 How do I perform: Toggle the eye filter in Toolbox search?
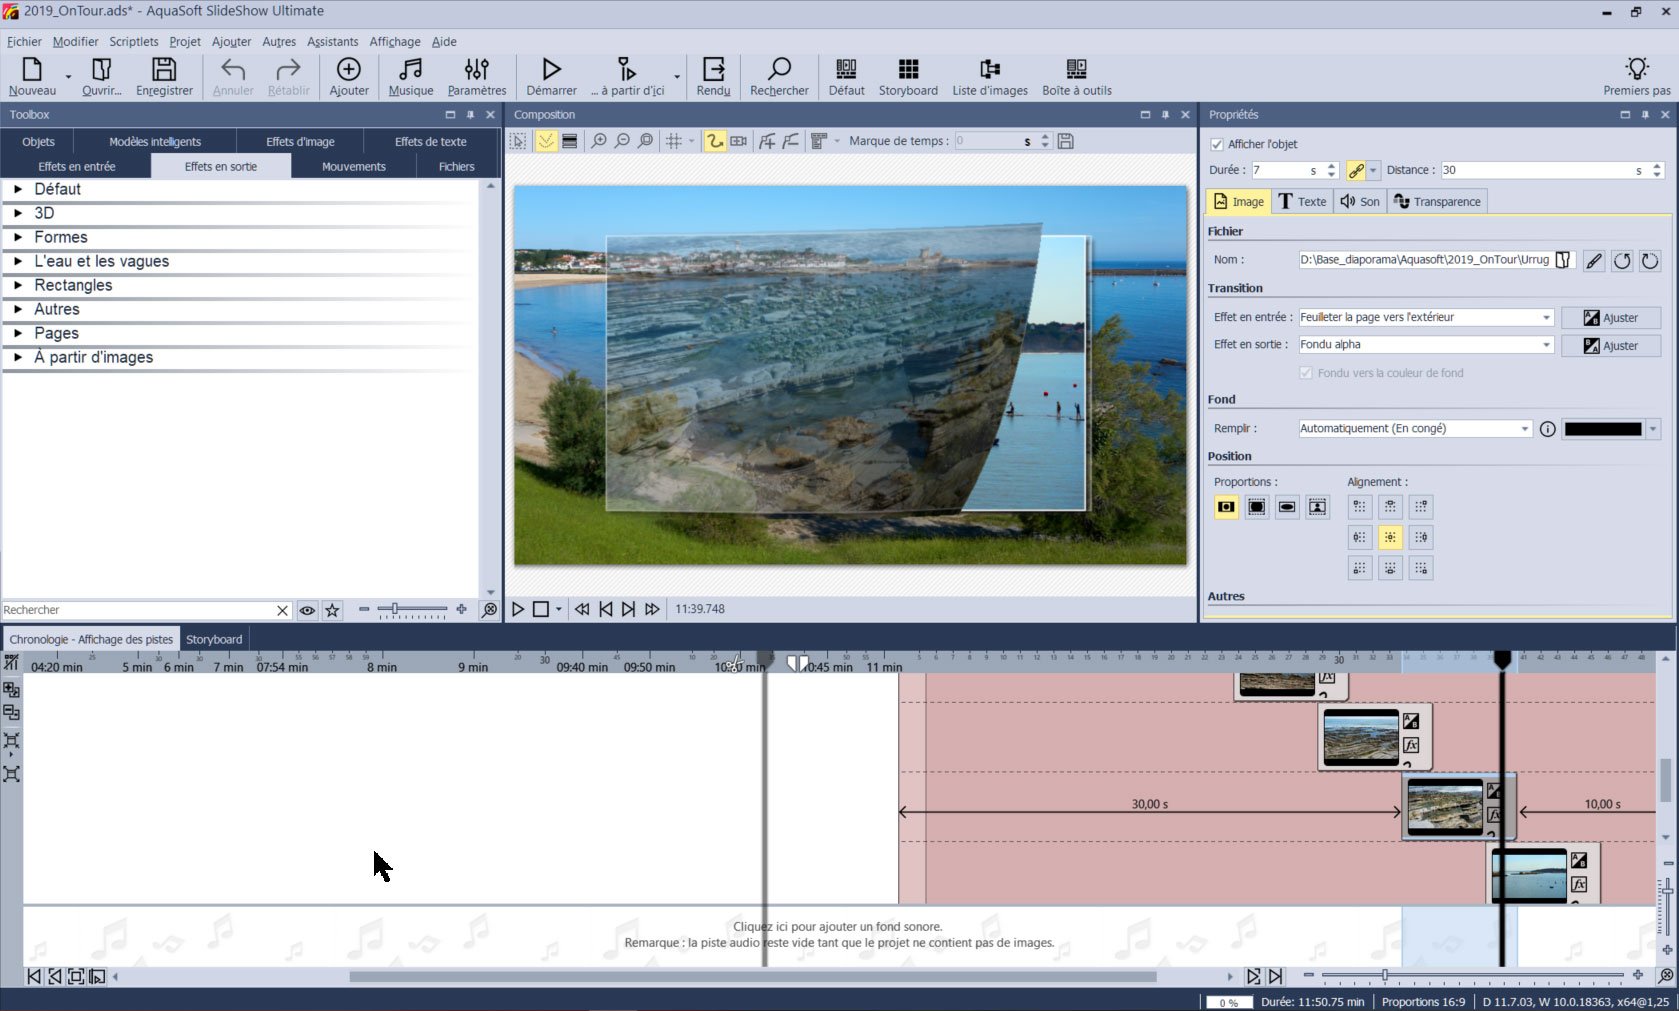click(x=307, y=610)
